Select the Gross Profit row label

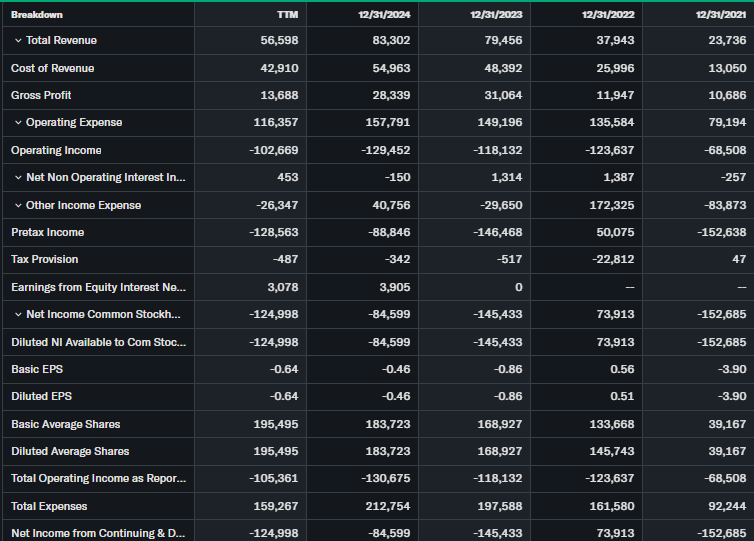point(41,95)
